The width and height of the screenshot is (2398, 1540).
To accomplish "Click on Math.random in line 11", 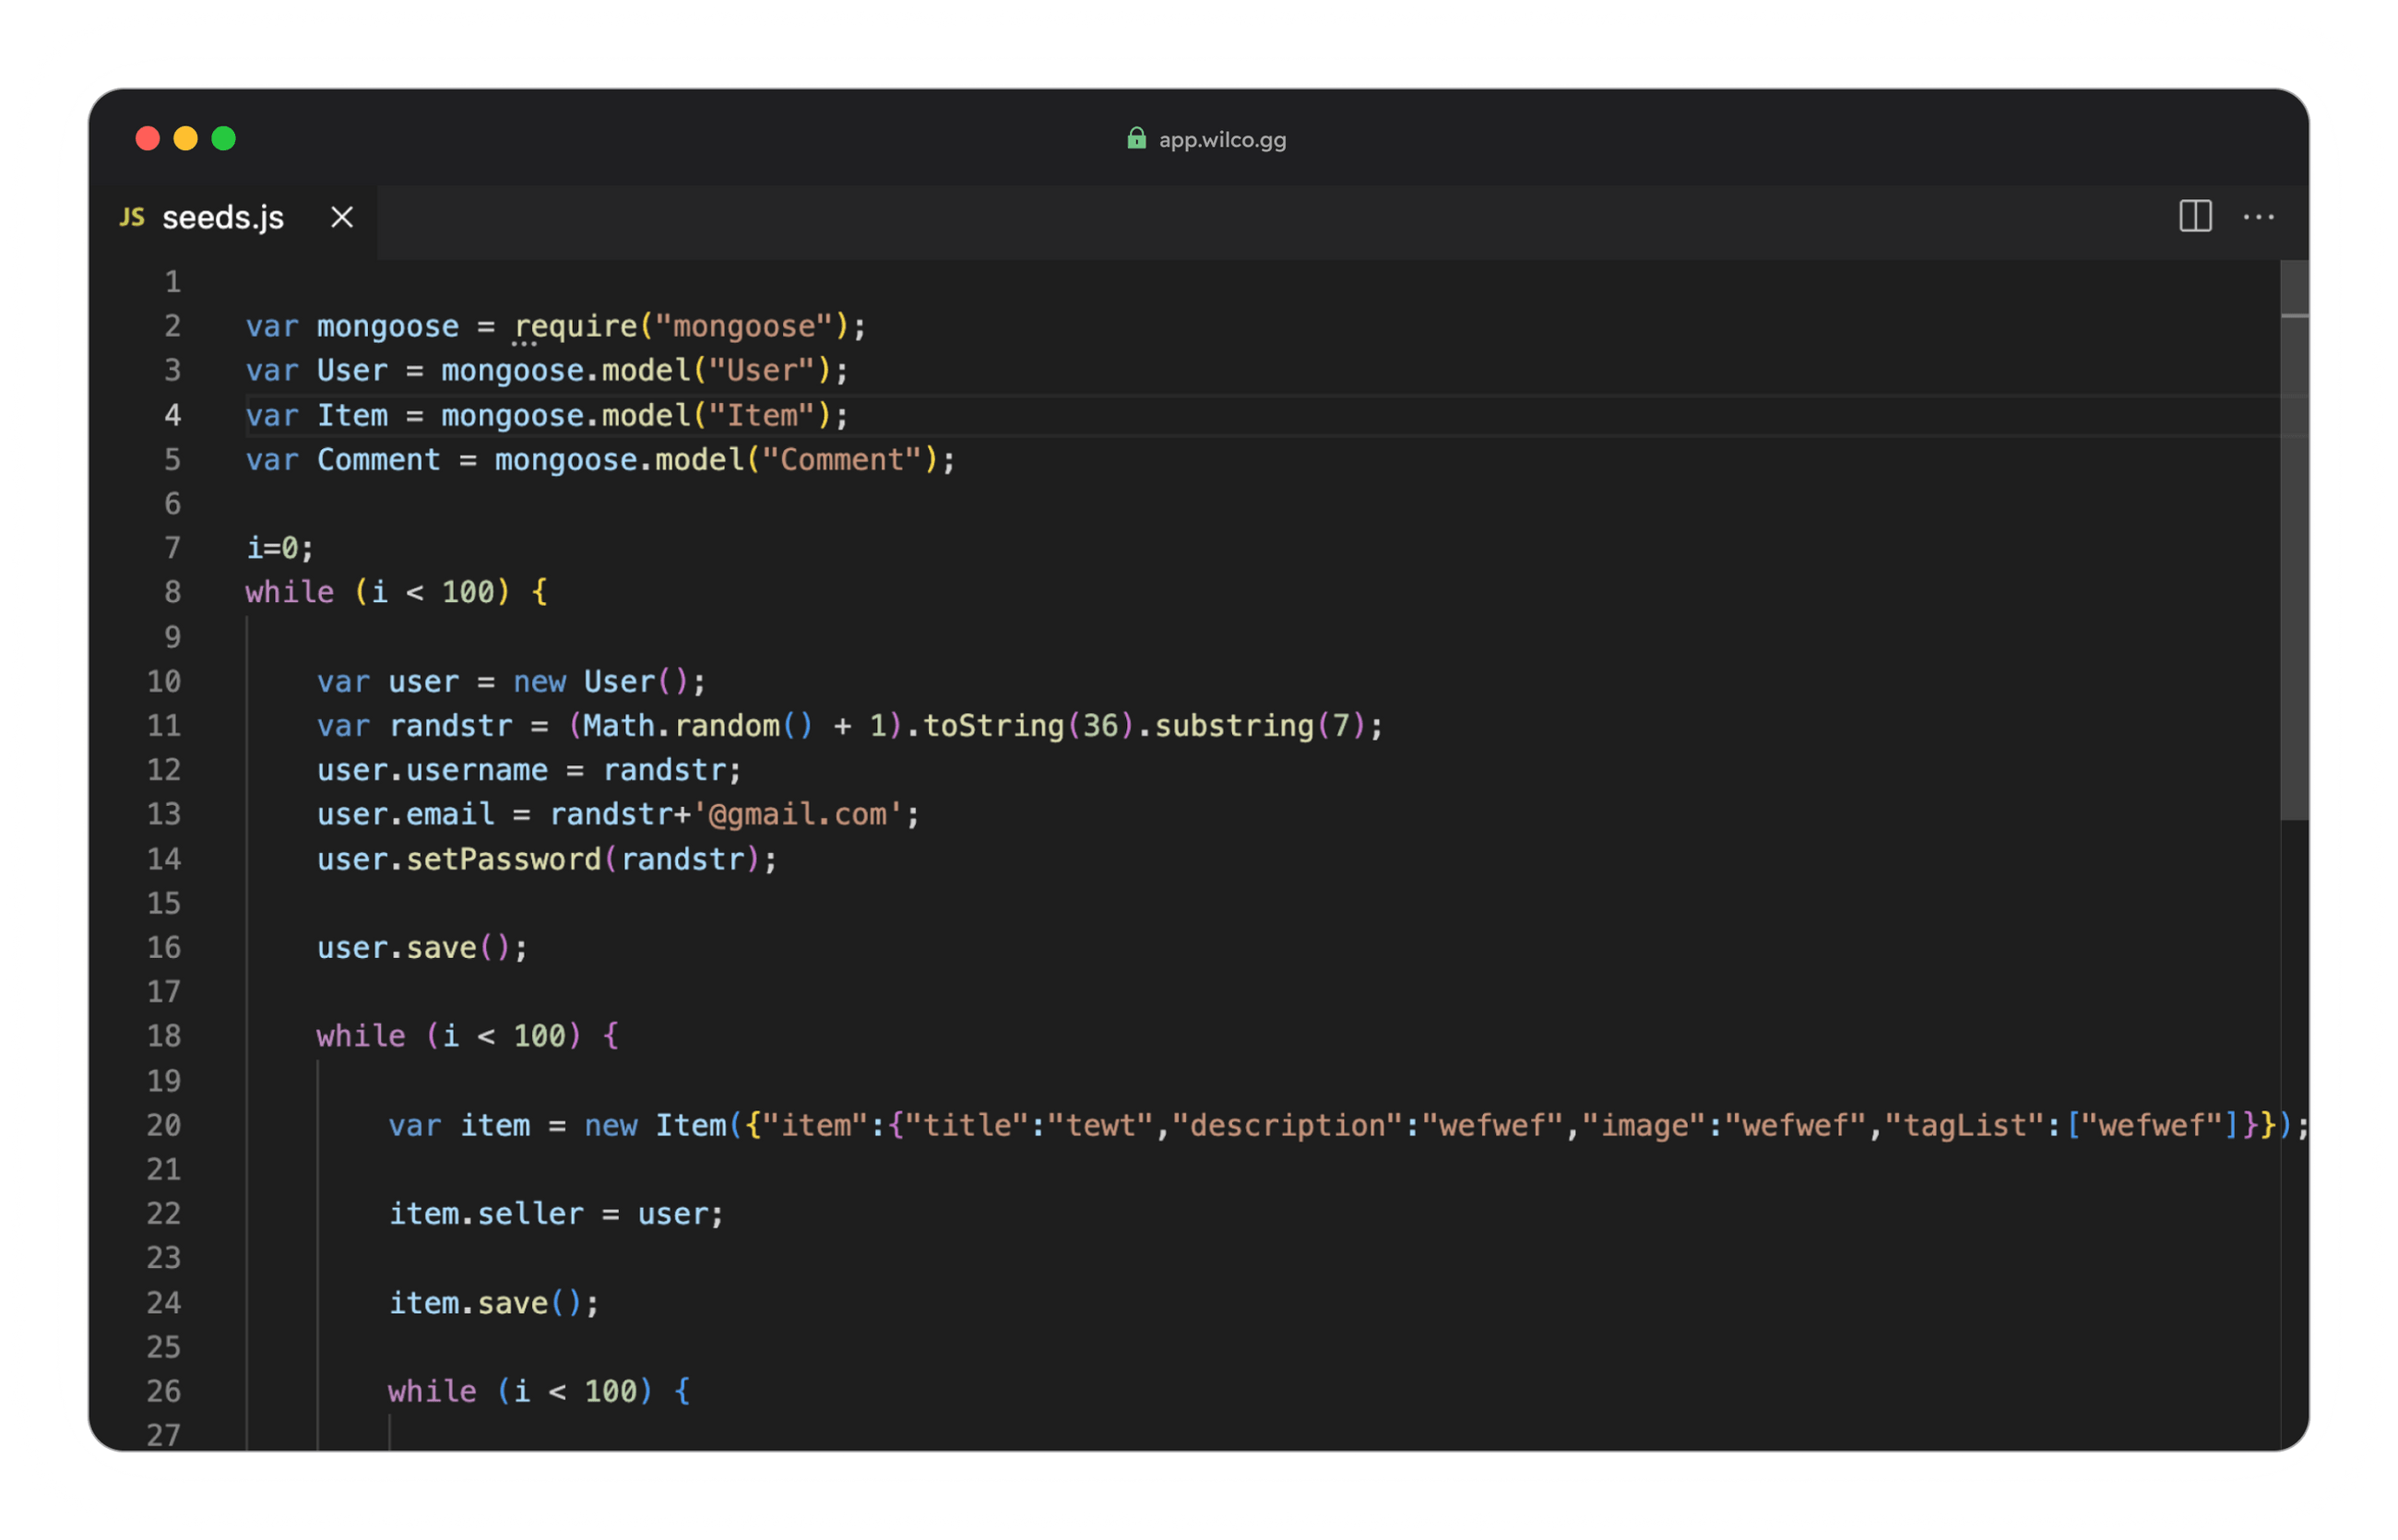I will [x=680, y=726].
